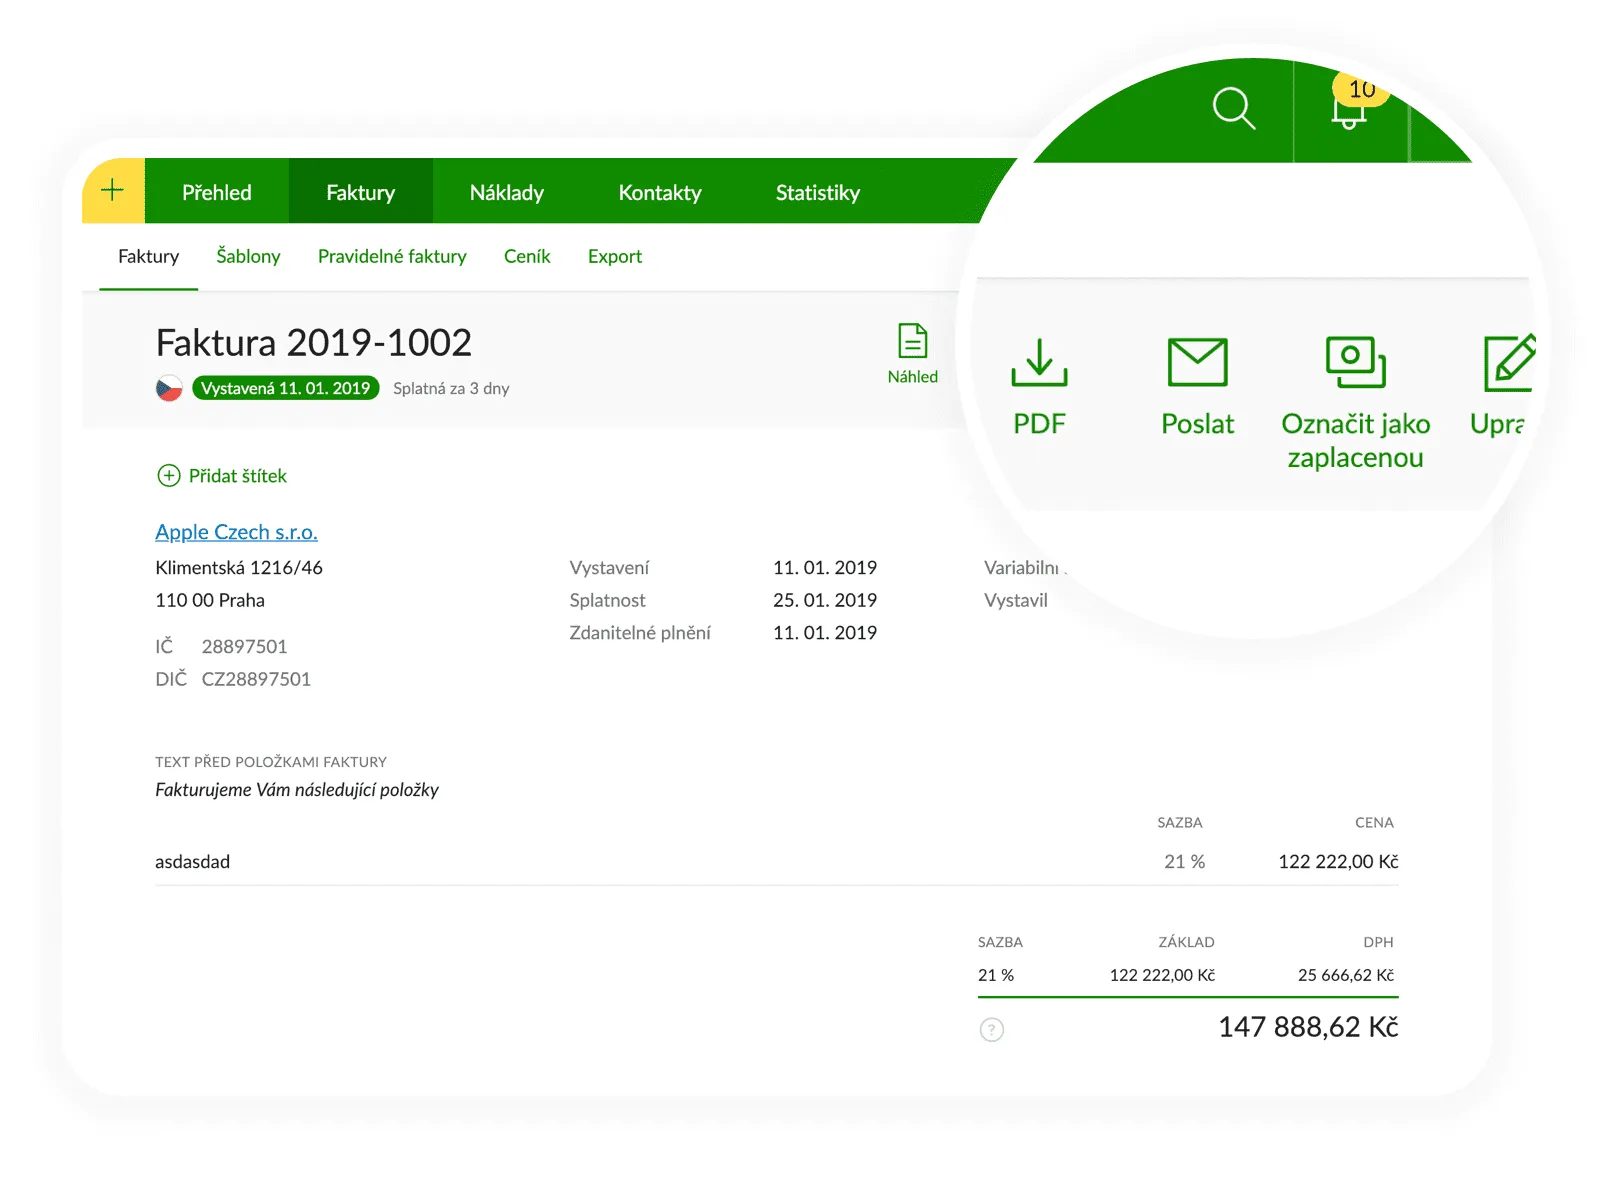The height and width of the screenshot is (1180, 1600).
Task: Open Apple Czech s.r.o. contact link
Action: click(x=236, y=532)
